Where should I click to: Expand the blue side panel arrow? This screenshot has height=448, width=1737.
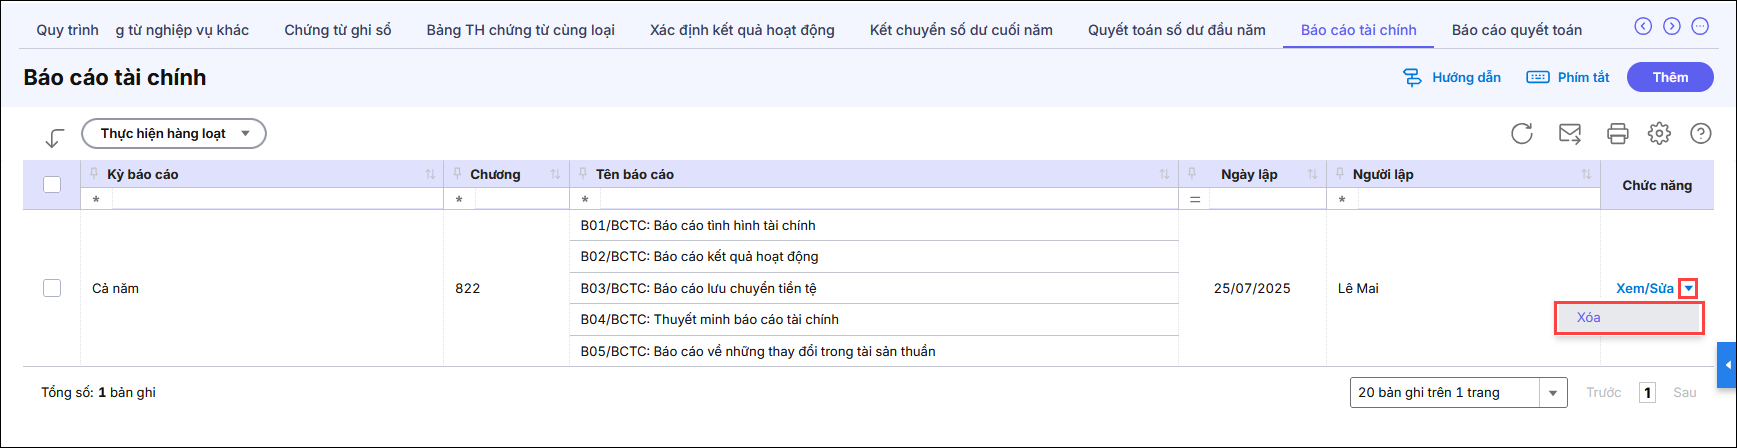1727,365
